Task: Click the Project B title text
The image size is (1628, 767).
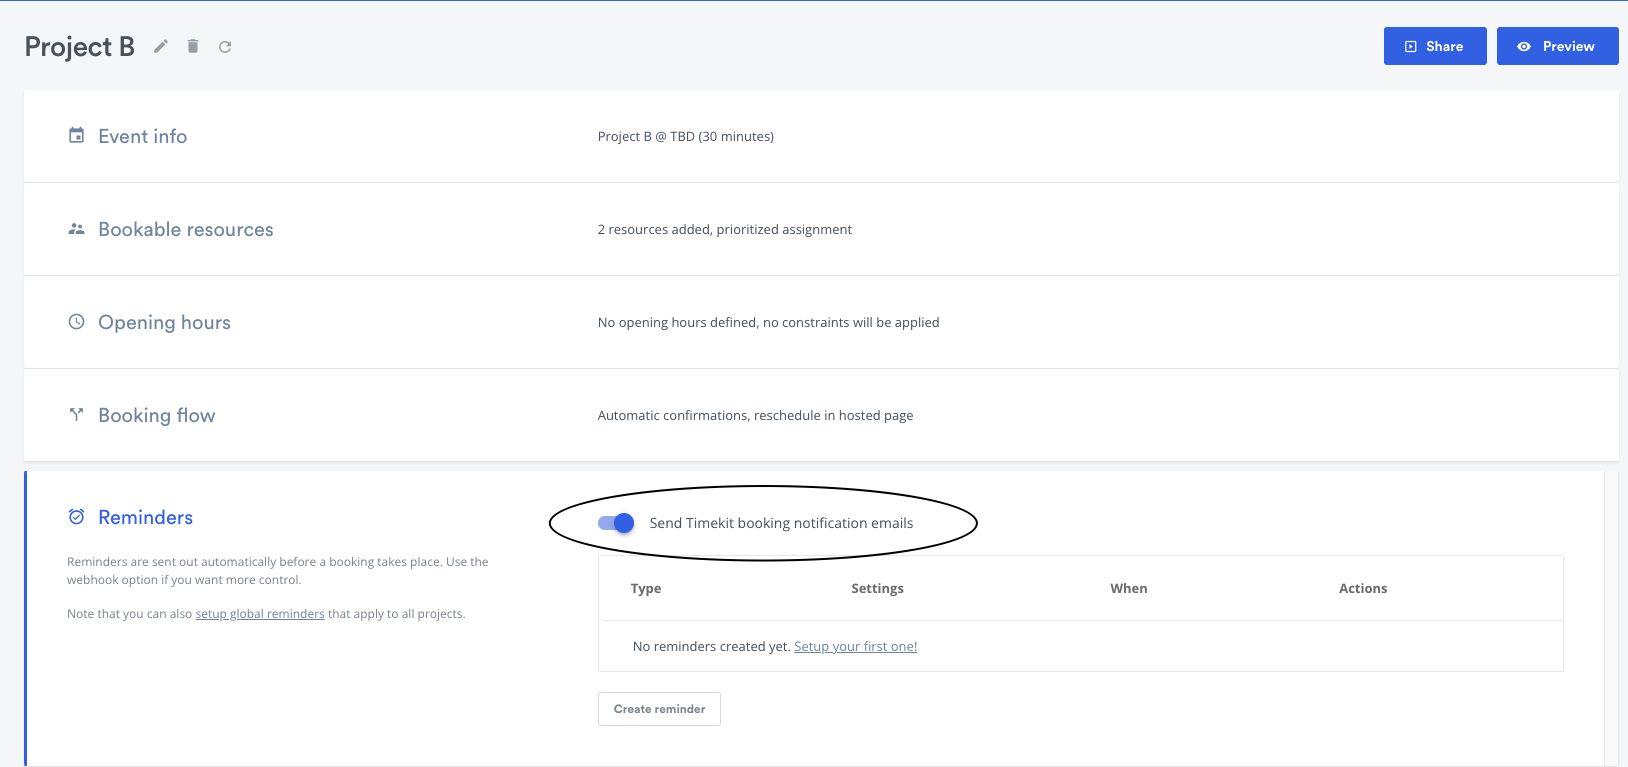Action: (x=79, y=47)
